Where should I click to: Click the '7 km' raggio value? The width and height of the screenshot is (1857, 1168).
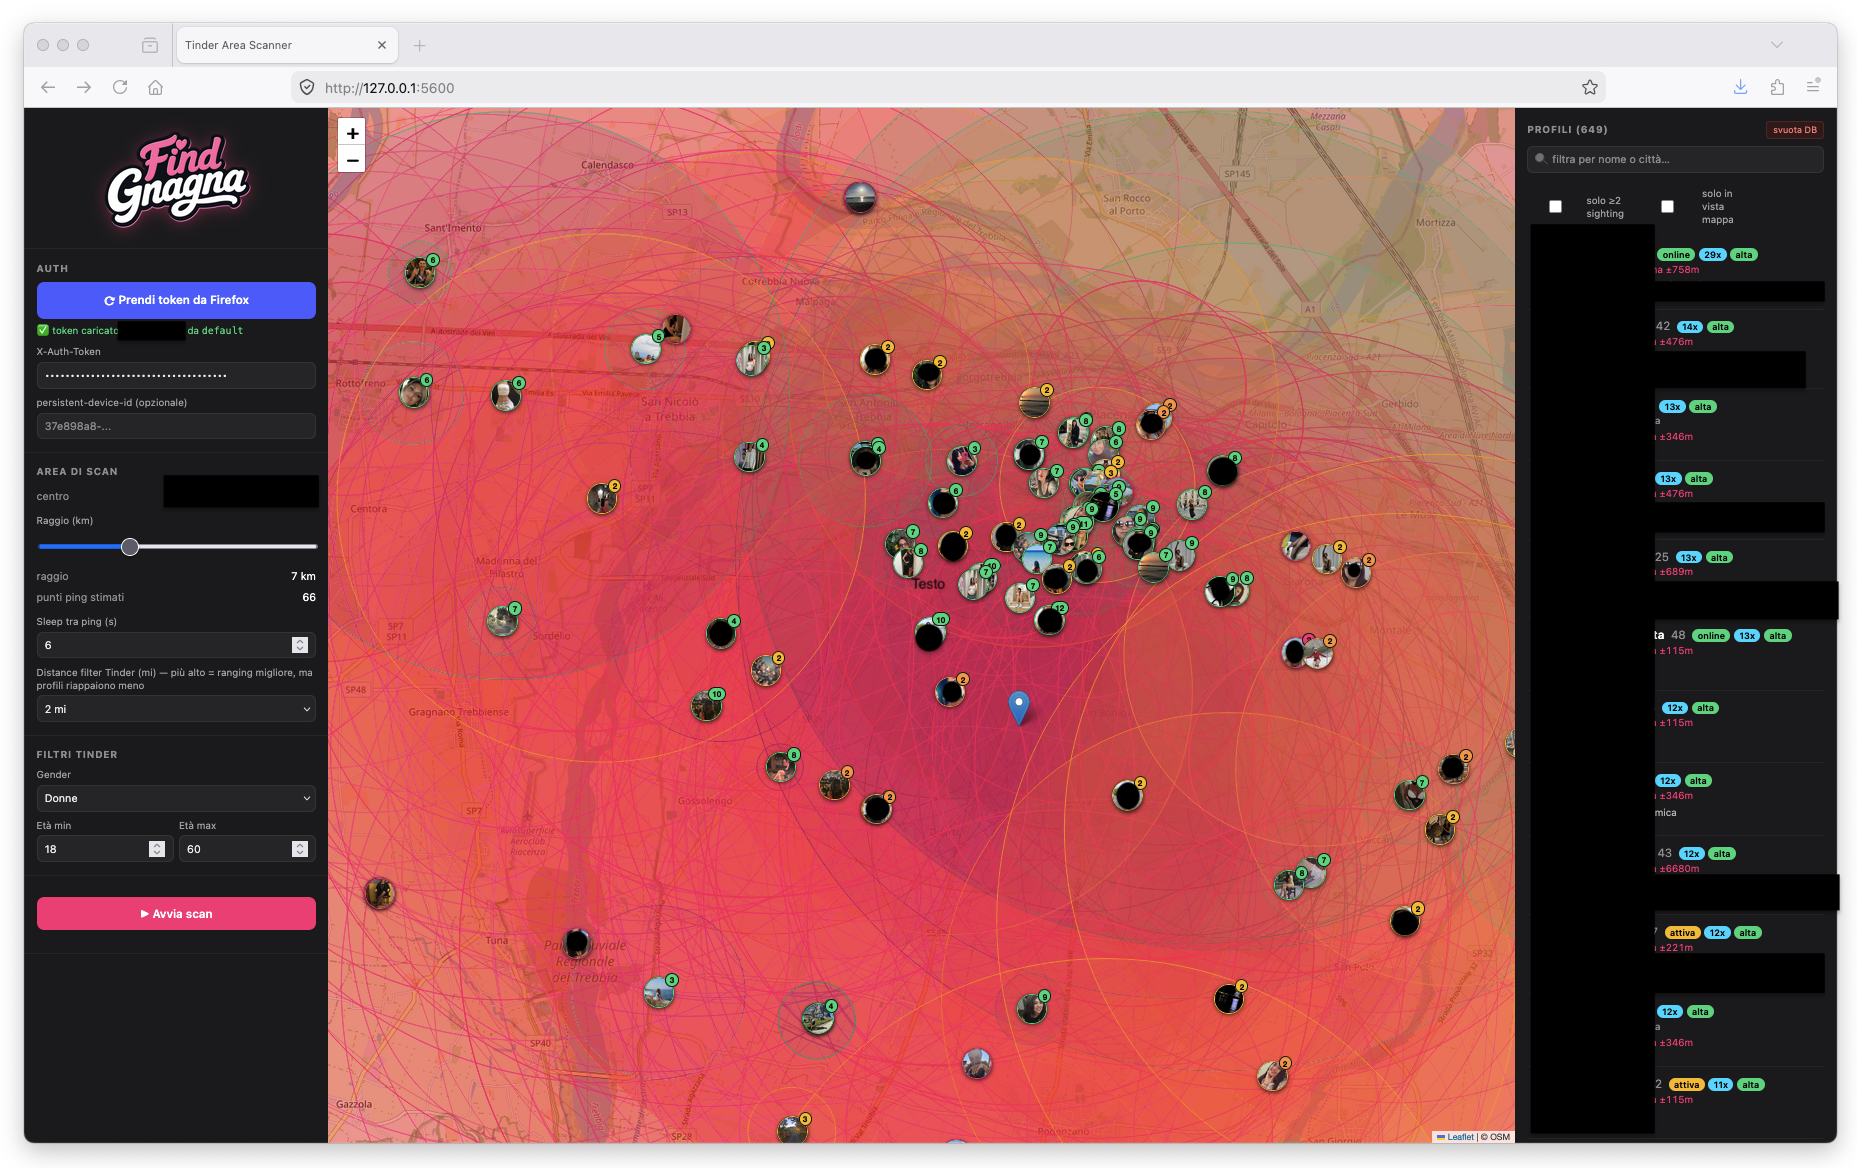(303, 577)
